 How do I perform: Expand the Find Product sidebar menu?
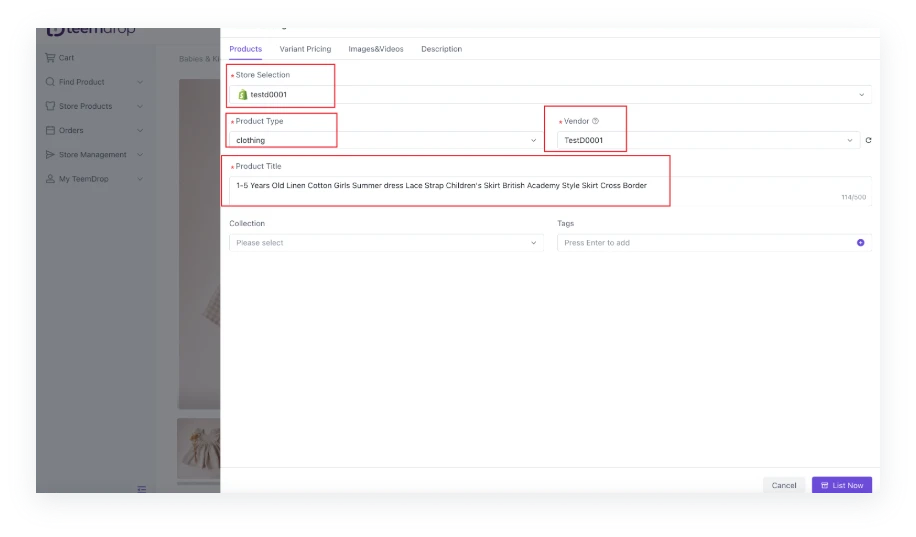139,82
